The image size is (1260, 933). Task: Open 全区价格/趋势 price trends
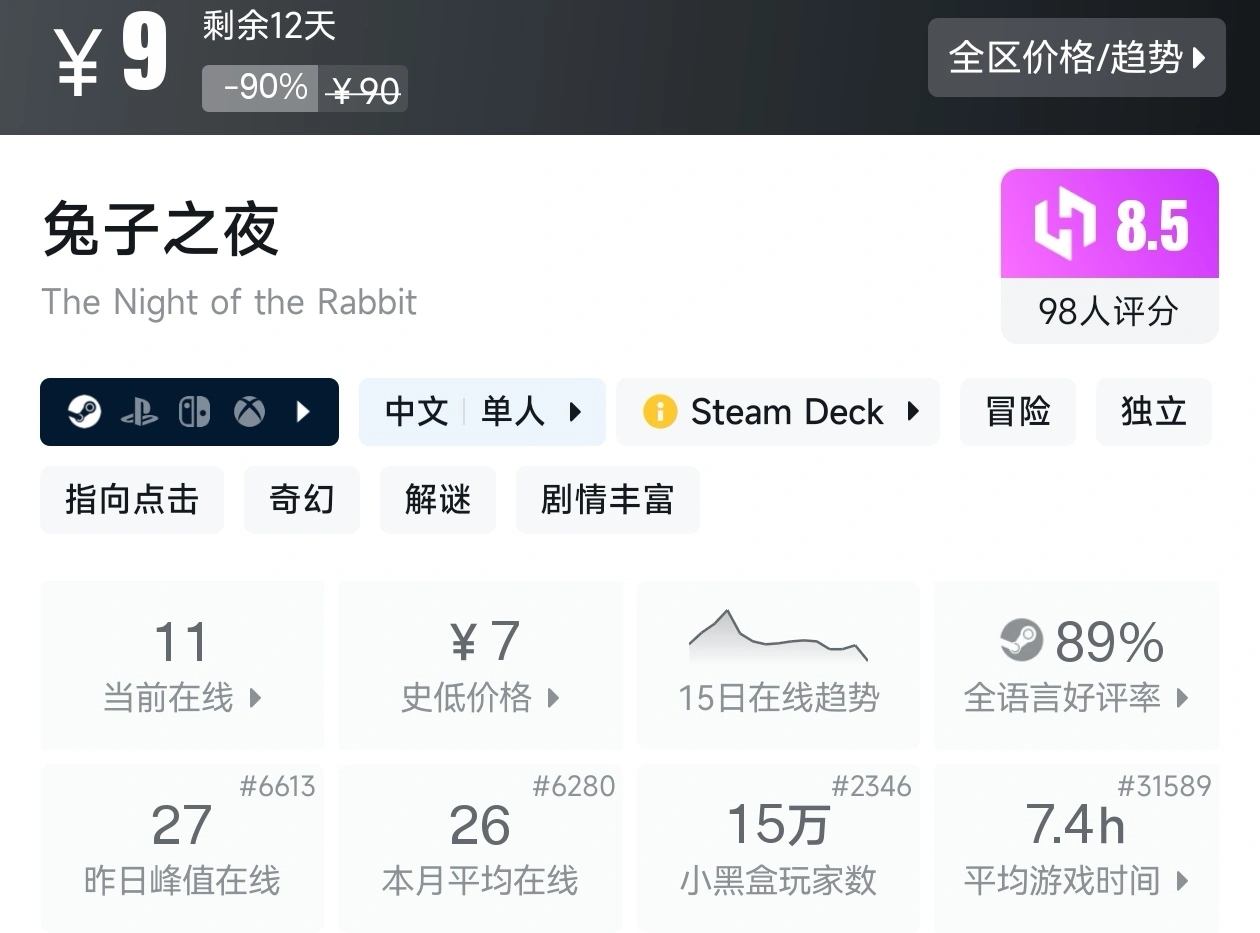1076,58
